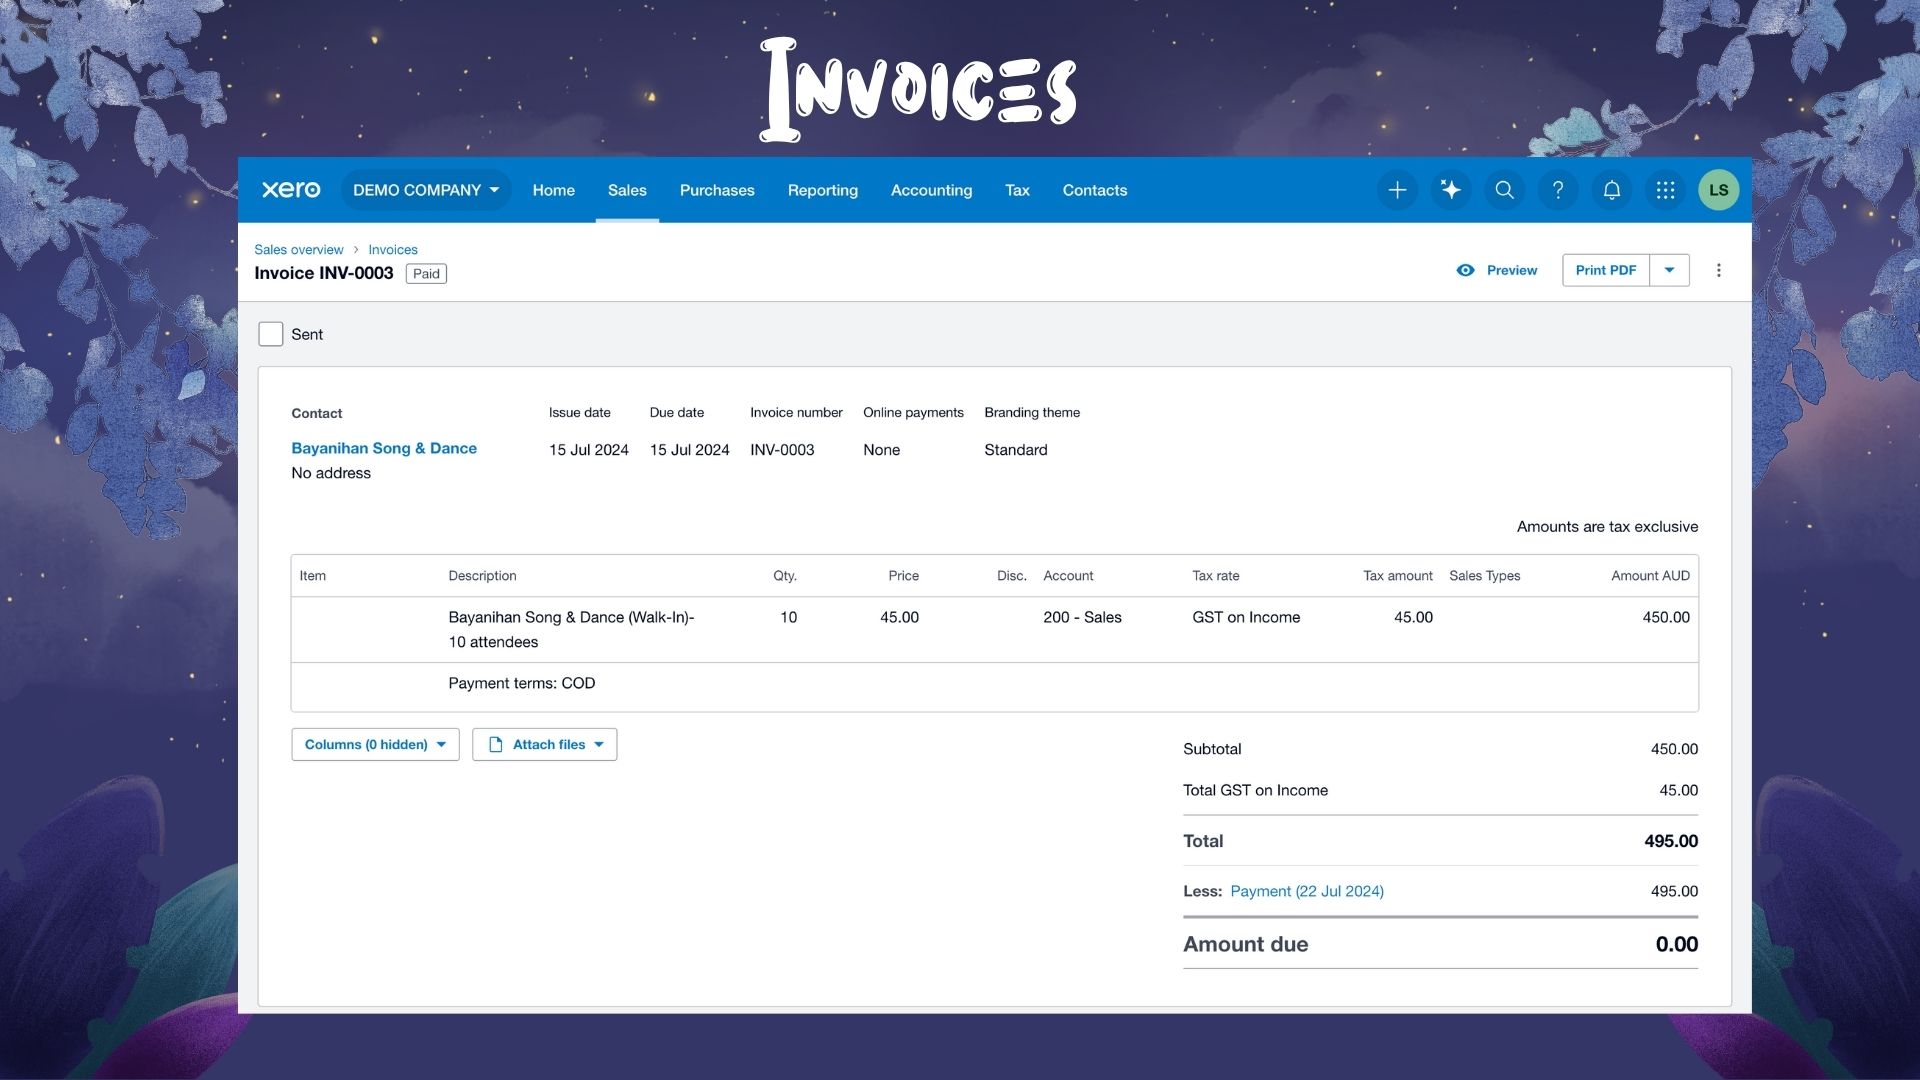
Task: Open the Attach files dropdown
Action: [545, 744]
